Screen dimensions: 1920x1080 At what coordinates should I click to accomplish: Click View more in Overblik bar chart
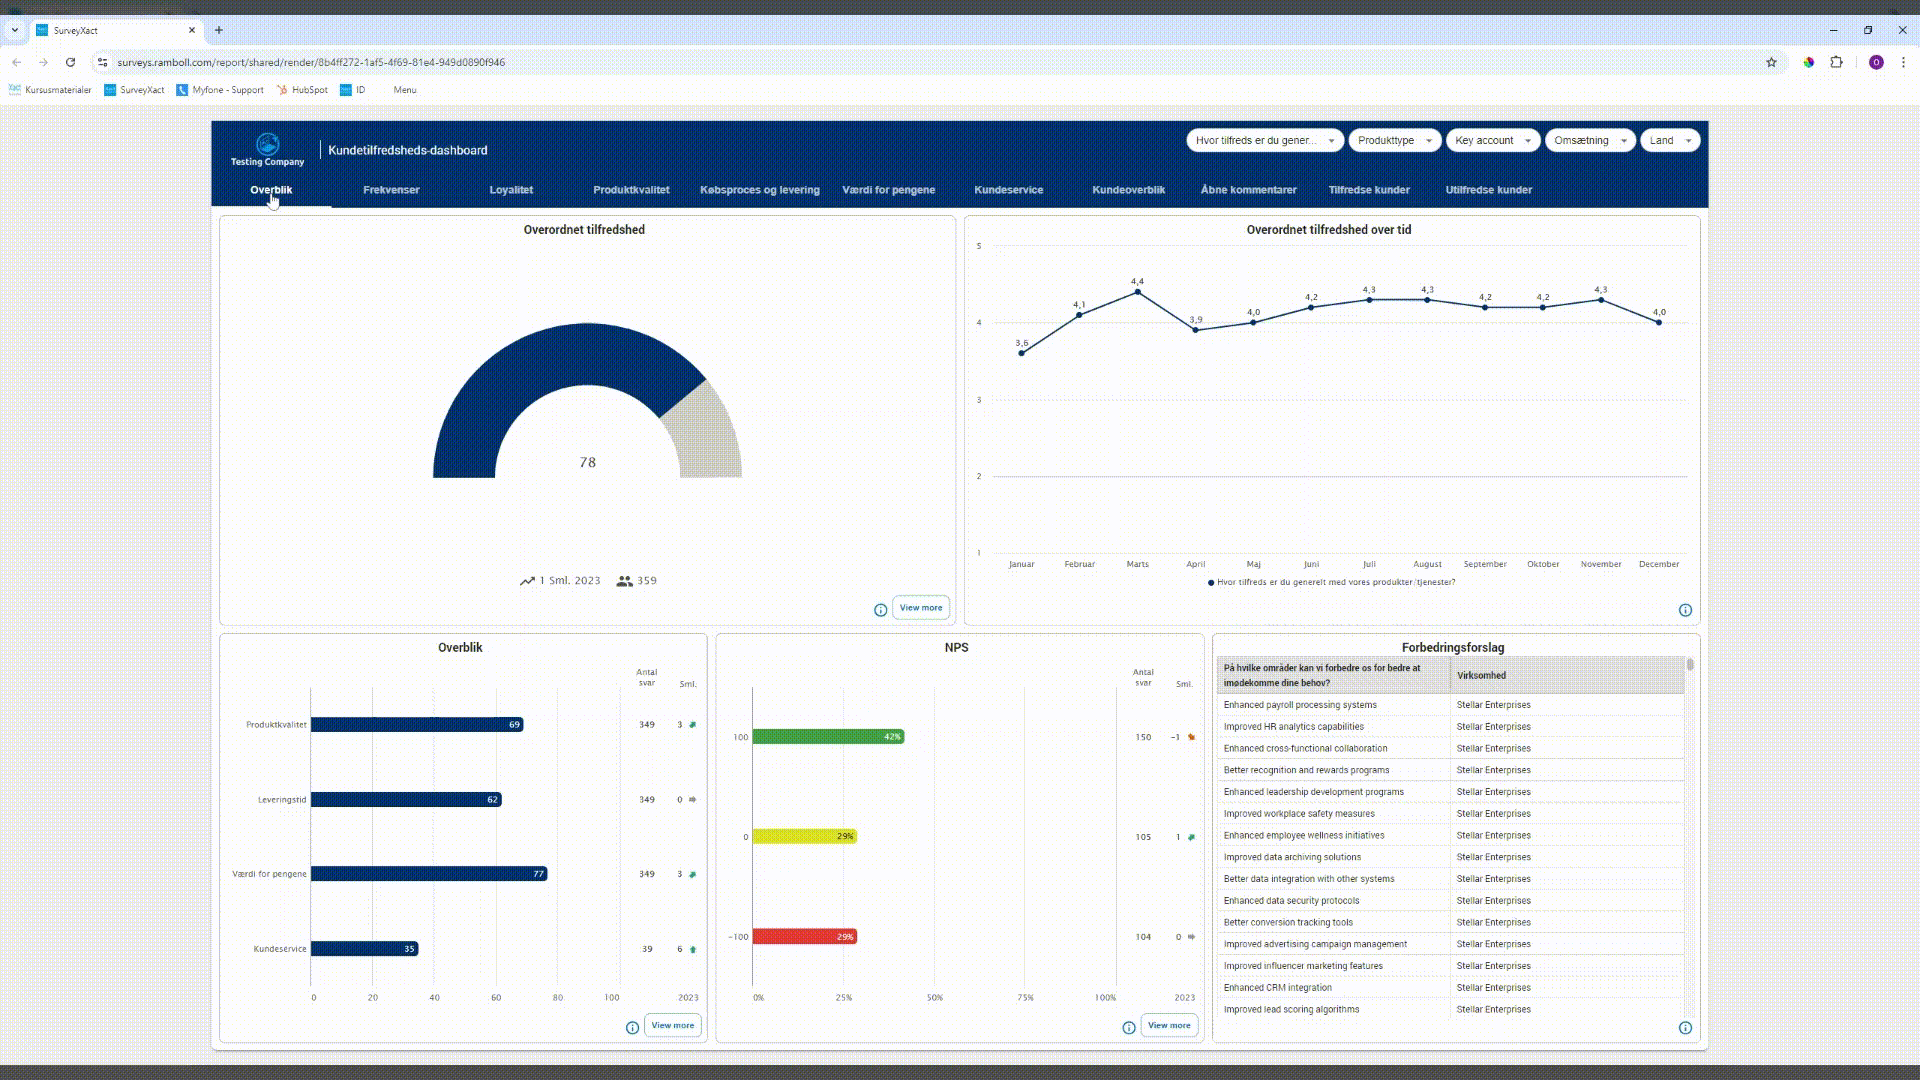[x=673, y=1026]
